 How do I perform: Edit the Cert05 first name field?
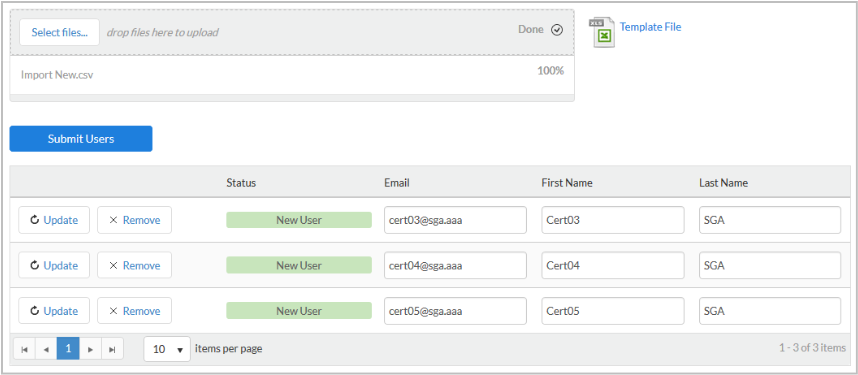pyautogui.click(x=613, y=311)
